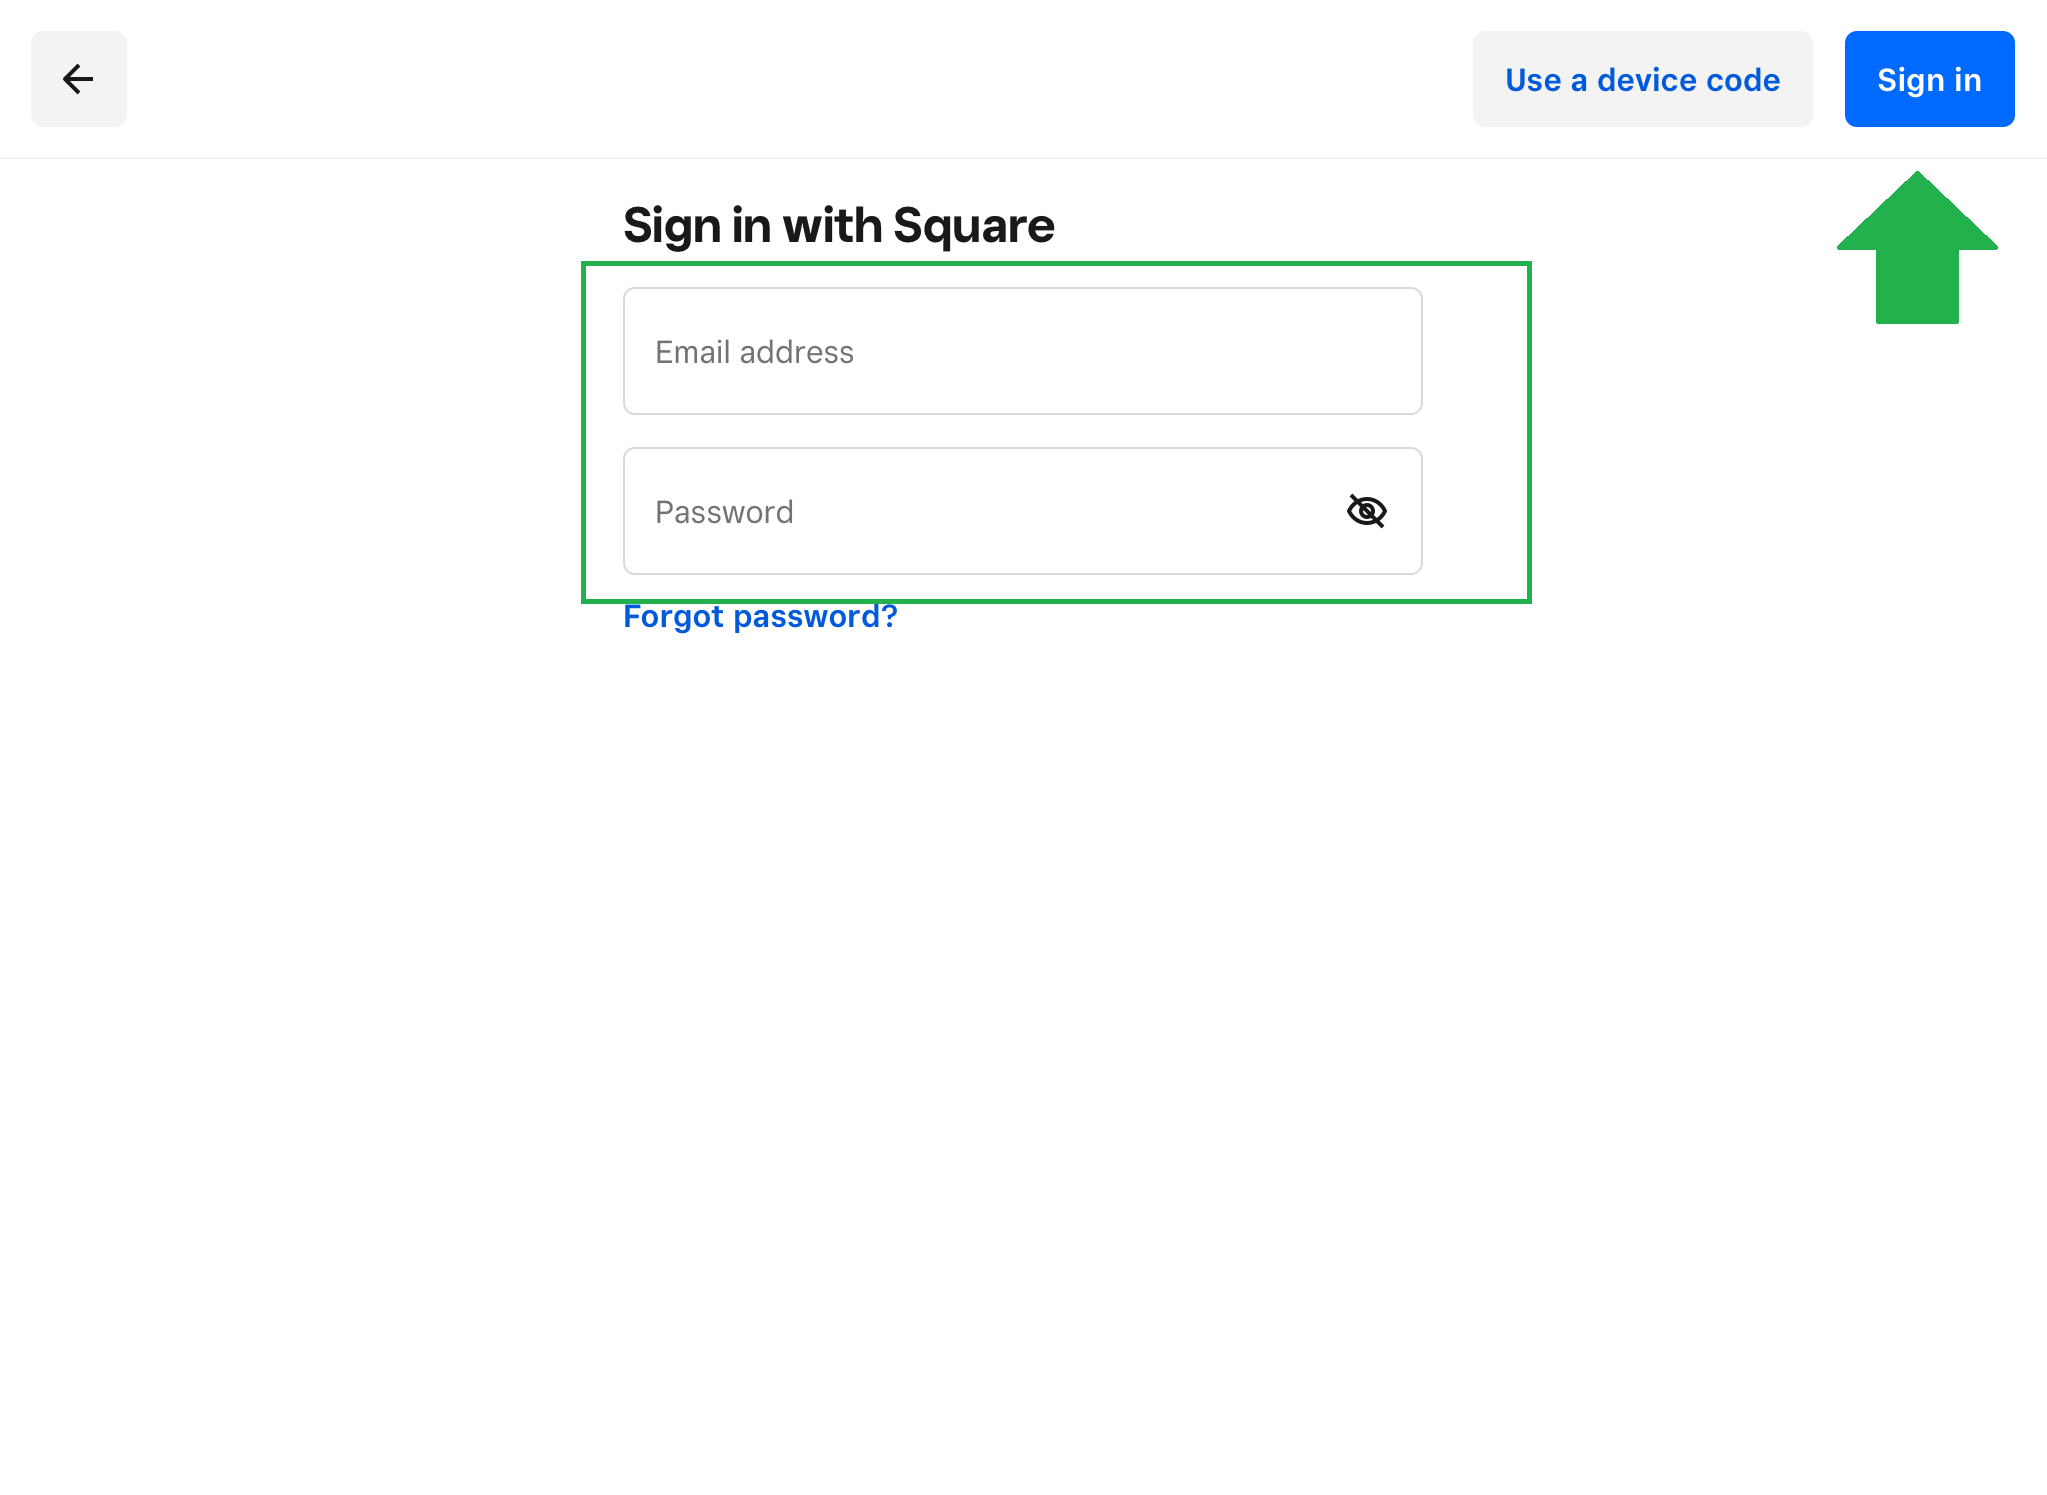Focus the Email address field
The image size is (2047, 1495).
click(1022, 351)
